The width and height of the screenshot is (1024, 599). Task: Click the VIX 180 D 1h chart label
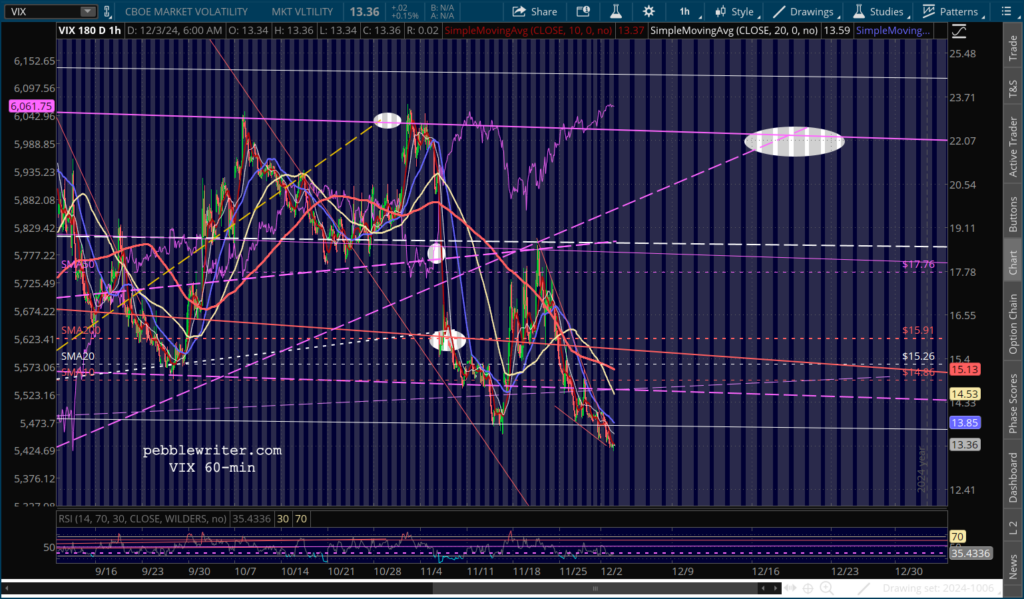pos(90,31)
